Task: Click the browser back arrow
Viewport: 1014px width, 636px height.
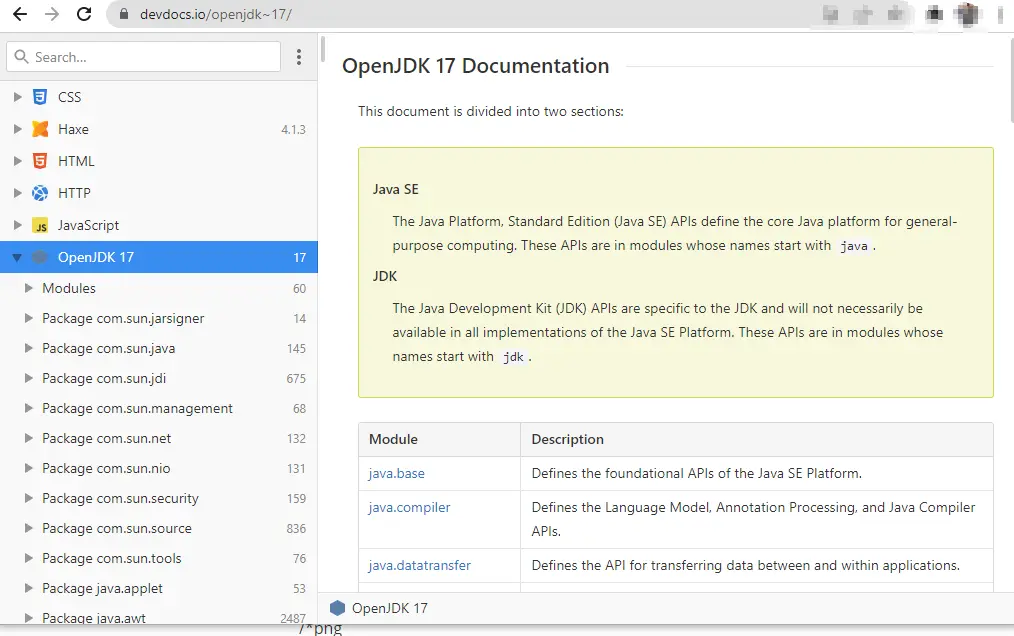Action: click(20, 14)
